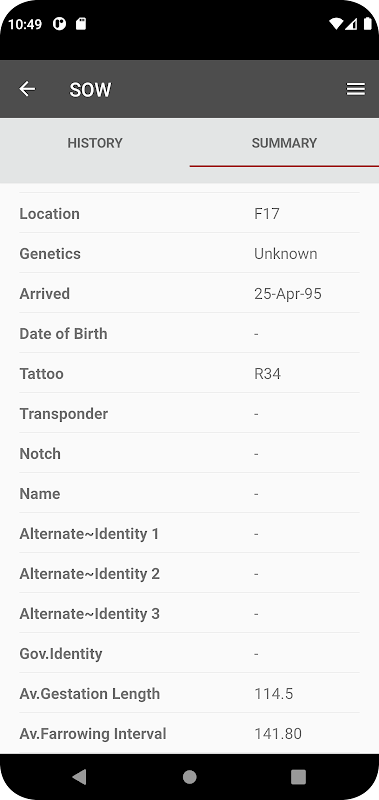
Task: Open recent apps with the square button
Action: coord(298,777)
